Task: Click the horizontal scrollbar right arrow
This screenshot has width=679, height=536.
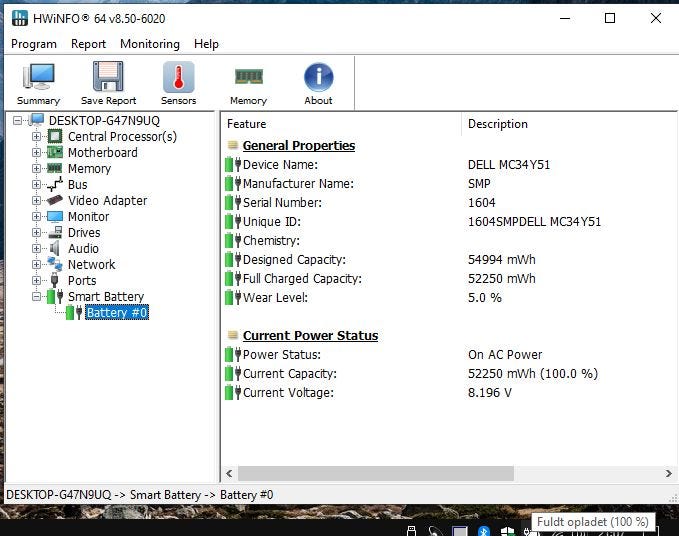Action: coord(669,473)
